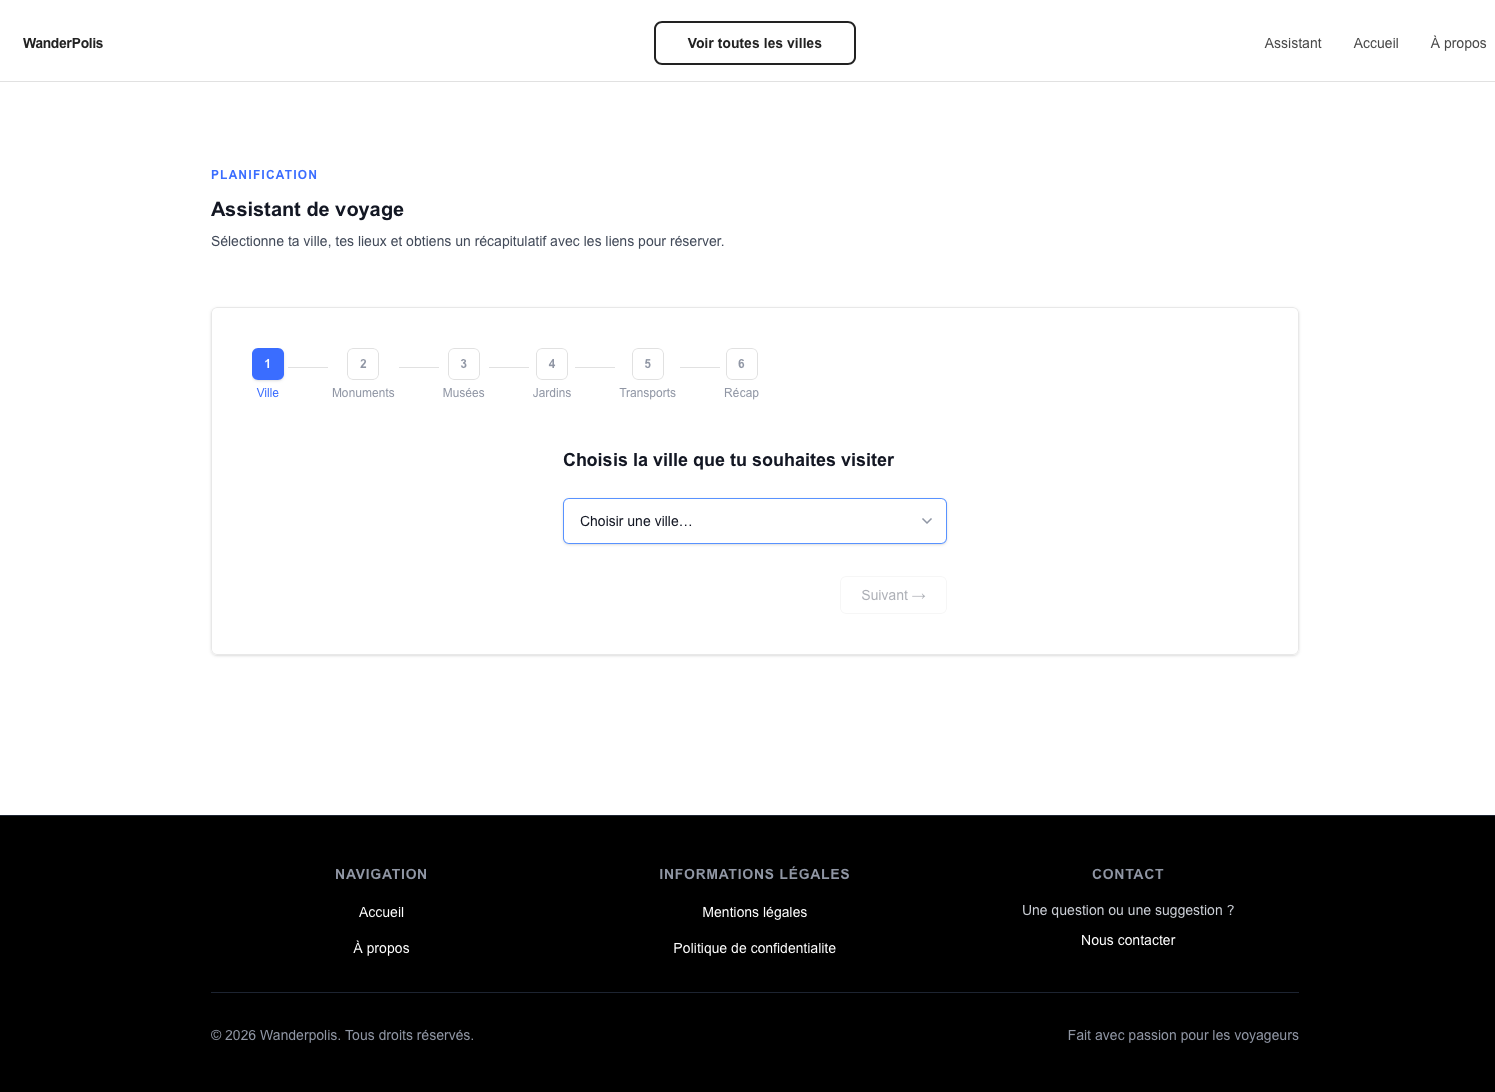Viewport: 1495px width, 1092px height.
Task: Click the 'PLANIFICATION' label text
Action: pyautogui.click(x=264, y=175)
